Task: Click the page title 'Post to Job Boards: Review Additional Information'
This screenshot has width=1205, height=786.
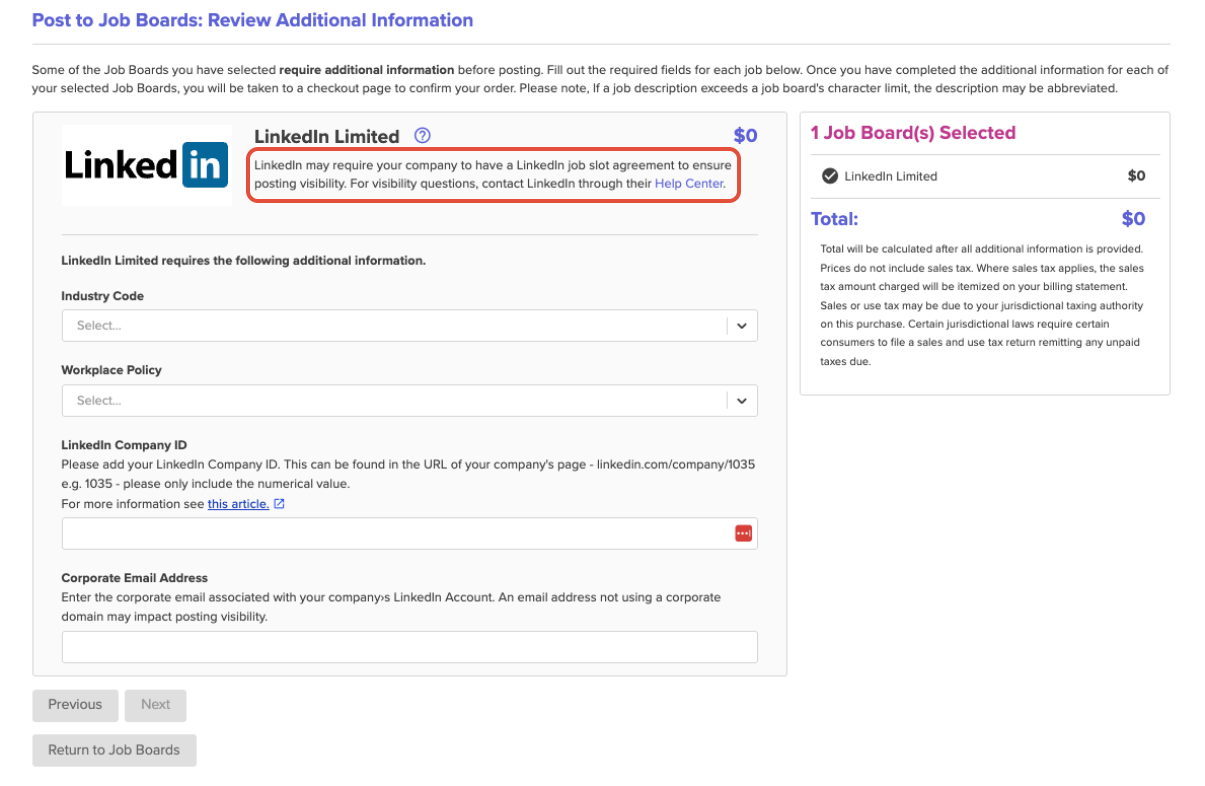Action: tap(253, 20)
